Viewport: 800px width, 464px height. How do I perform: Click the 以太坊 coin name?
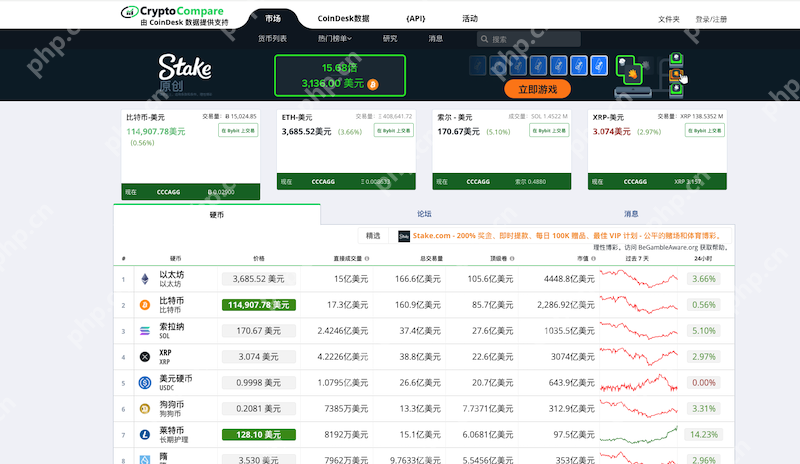171,275
